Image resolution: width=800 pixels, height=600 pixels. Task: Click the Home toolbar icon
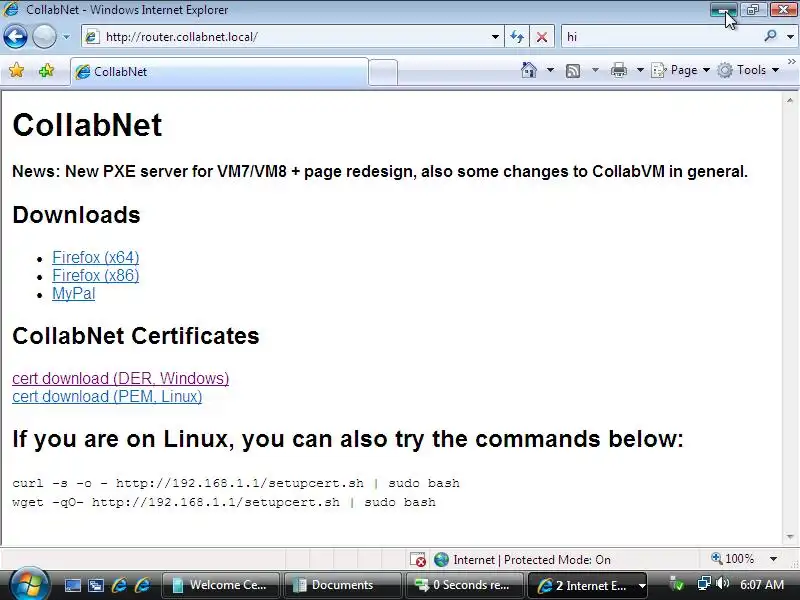(x=529, y=70)
